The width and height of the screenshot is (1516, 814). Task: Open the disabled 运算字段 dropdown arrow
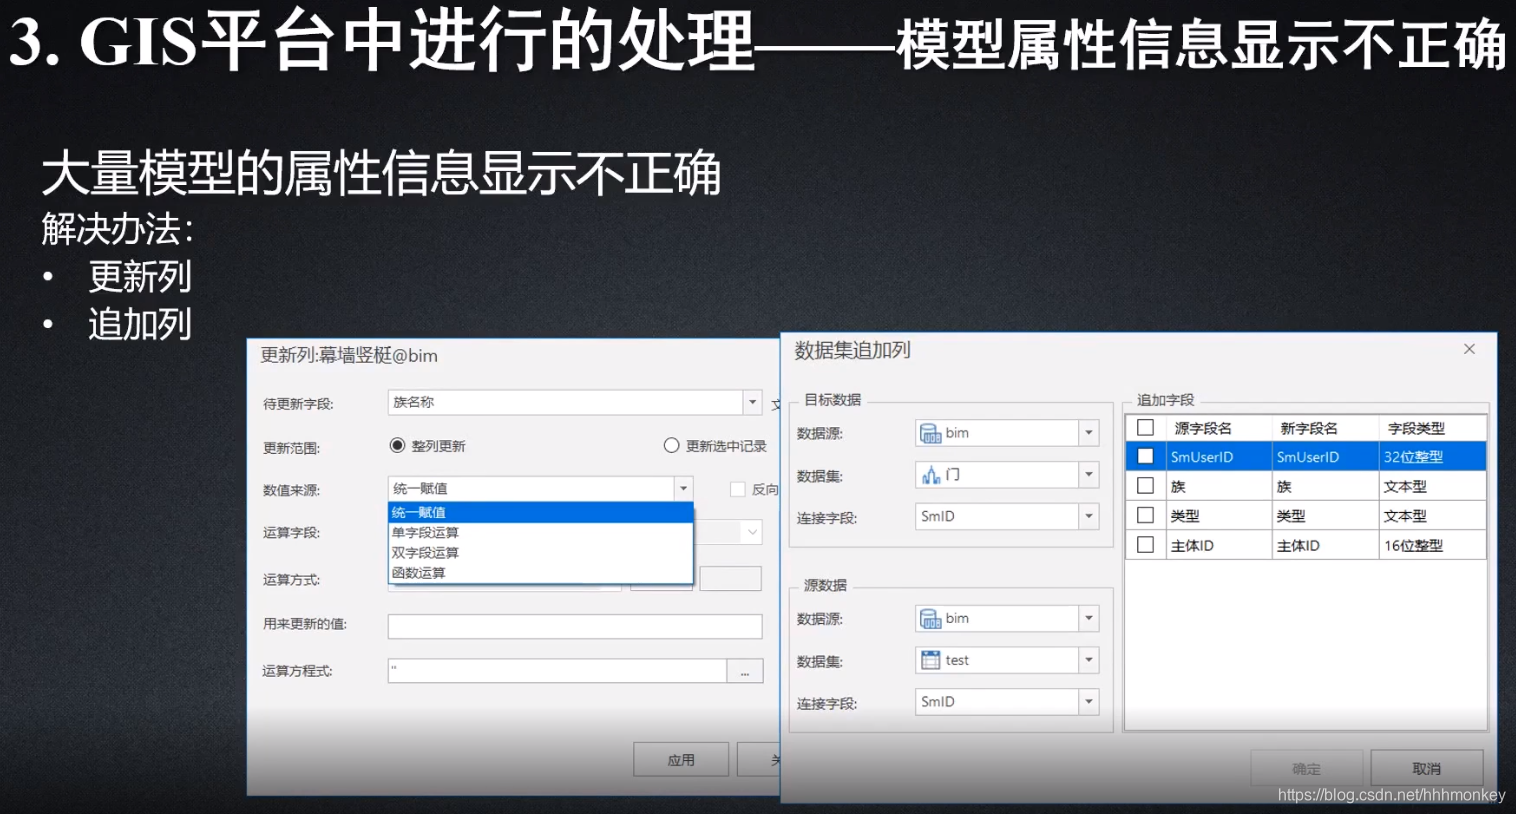tap(752, 532)
